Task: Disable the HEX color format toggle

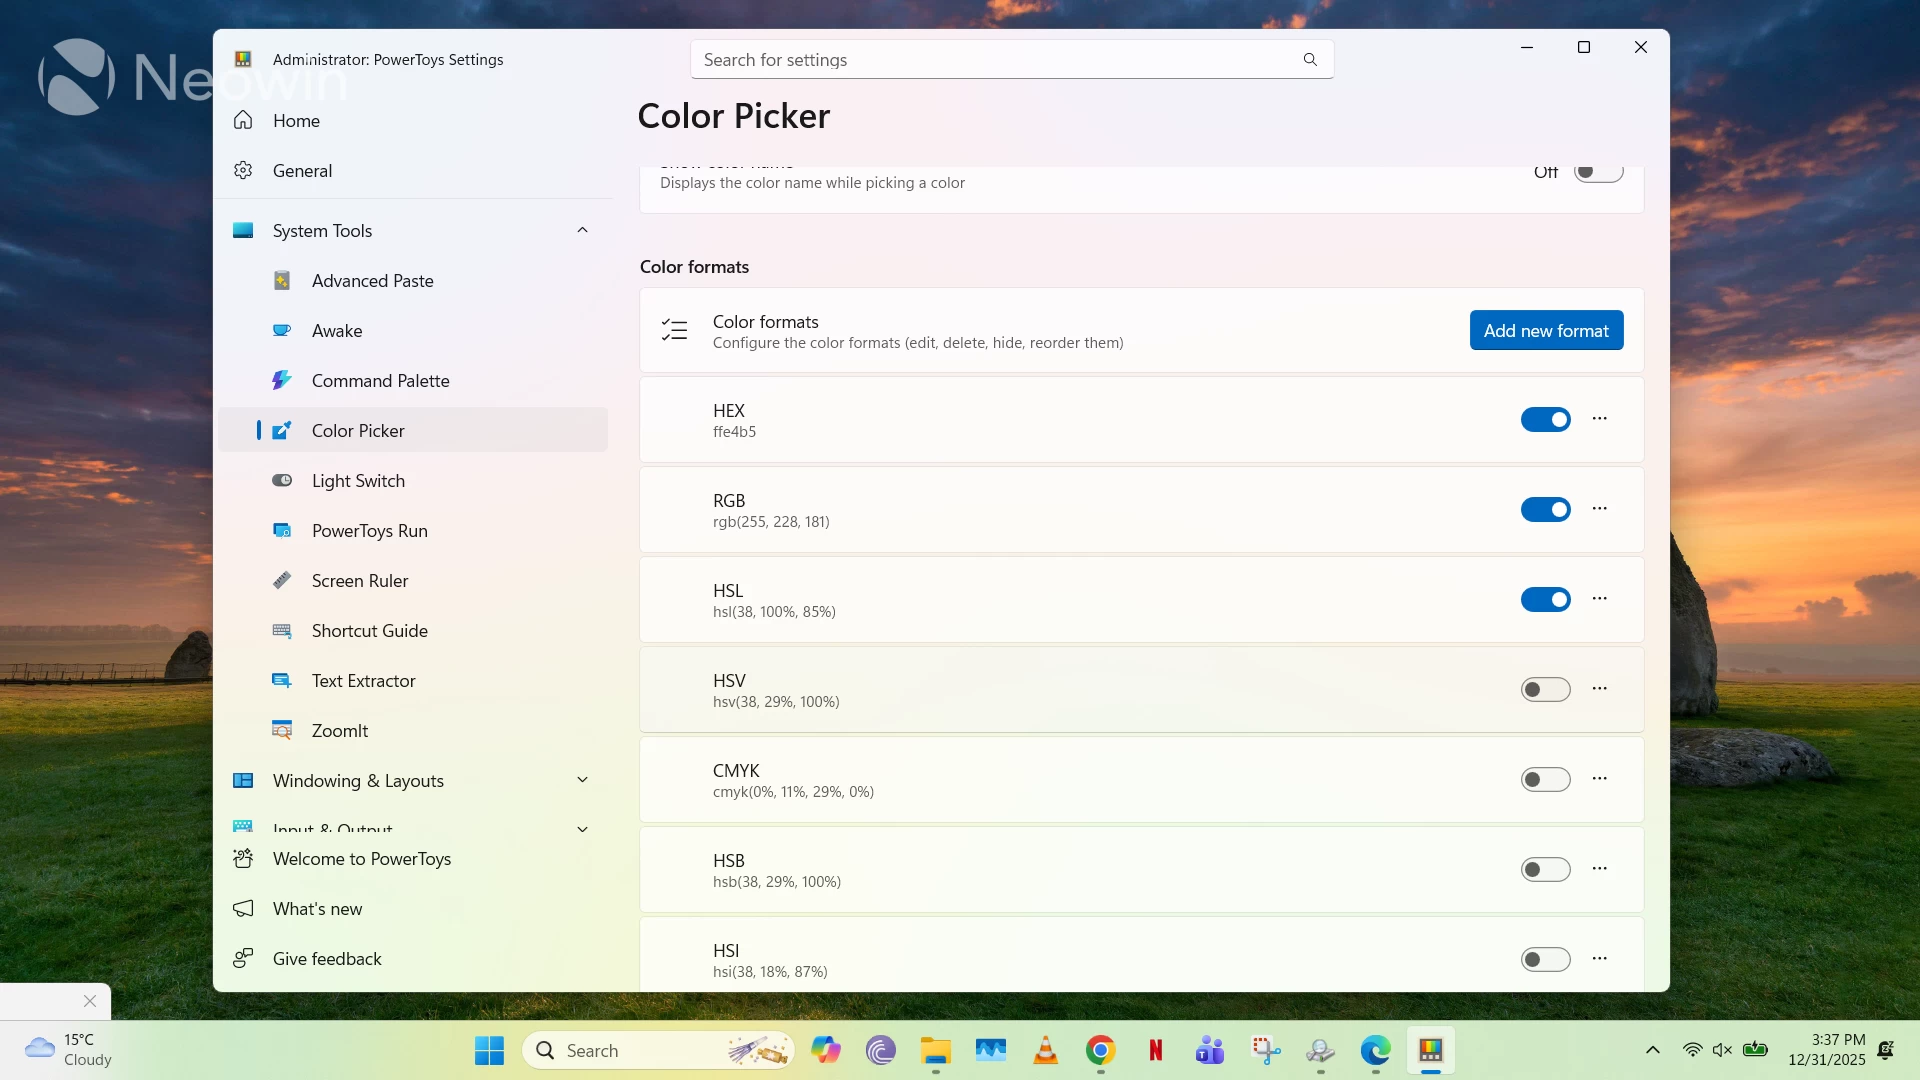Action: coord(1546,420)
